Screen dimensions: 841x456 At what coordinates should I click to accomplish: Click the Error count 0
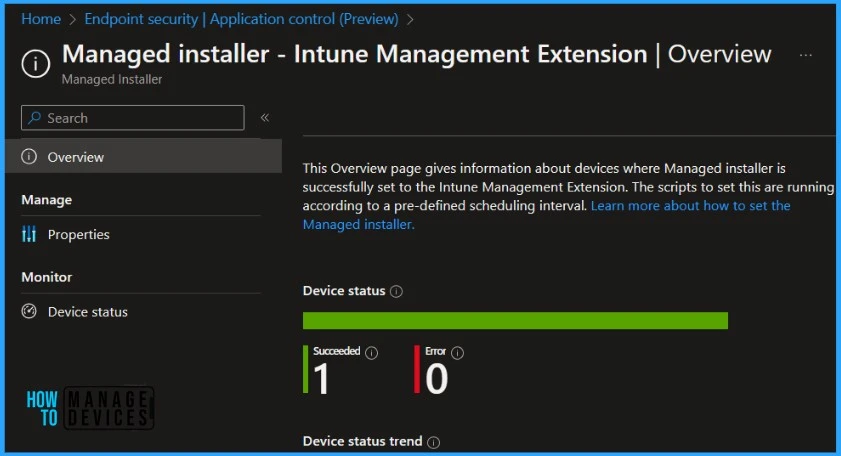coord(437,379)
